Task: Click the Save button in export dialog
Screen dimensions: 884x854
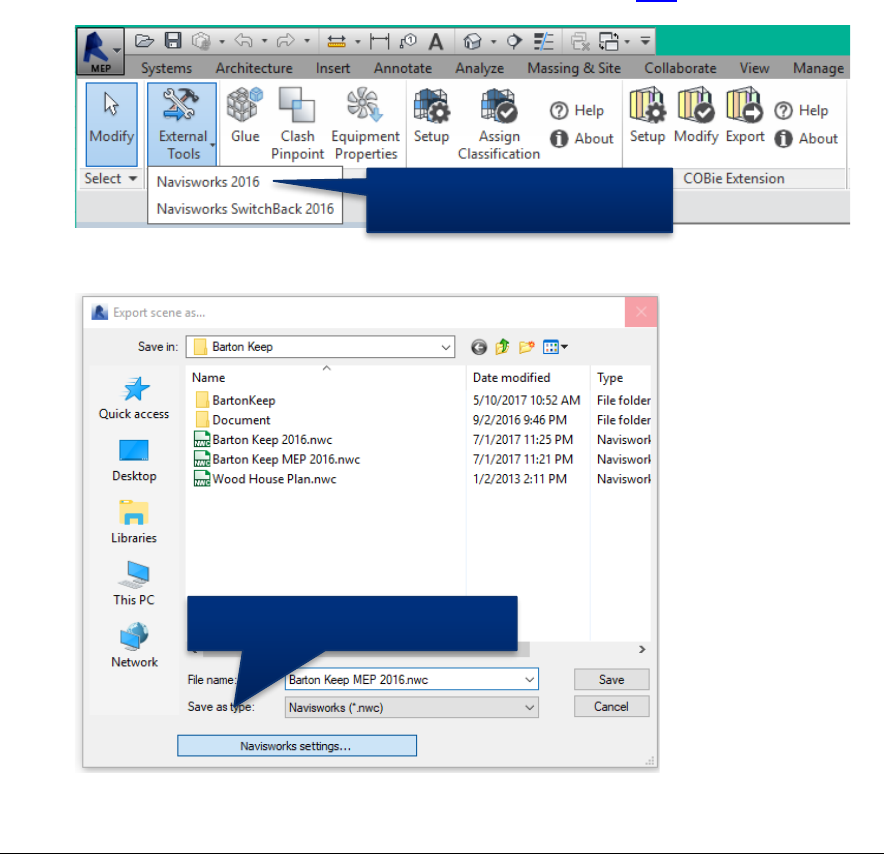Action: [x=612, y=680]
